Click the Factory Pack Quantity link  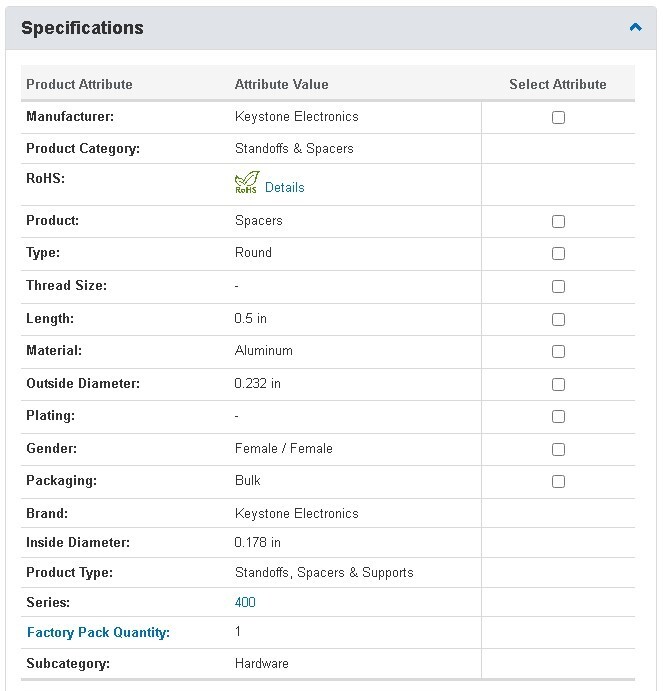(x=98, y=632)
